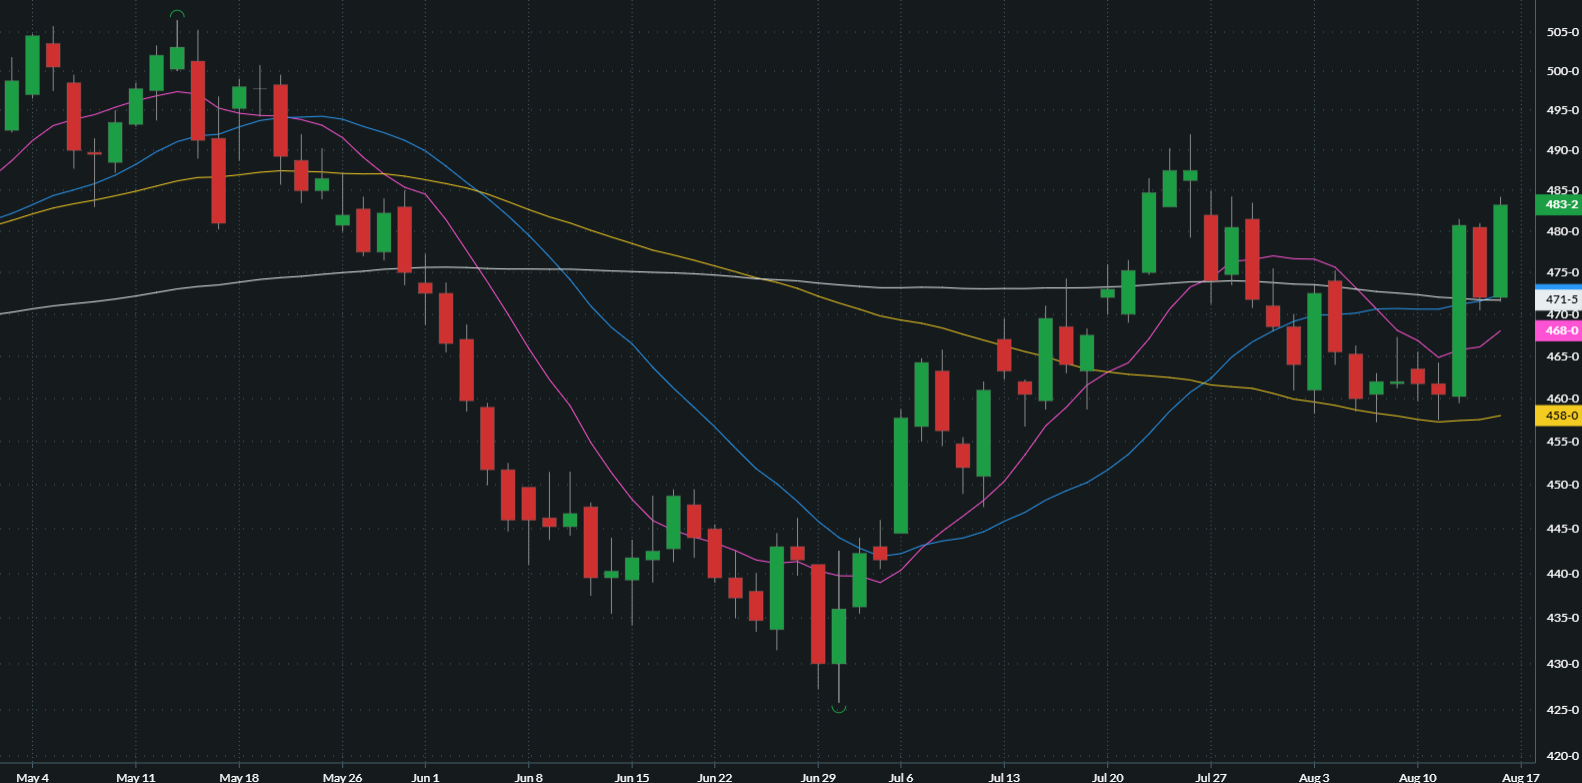Select the 450-0 price level label
The height and width of the screenshot is (783, 1582).
pyautogui.click(x=1562, y=484)
